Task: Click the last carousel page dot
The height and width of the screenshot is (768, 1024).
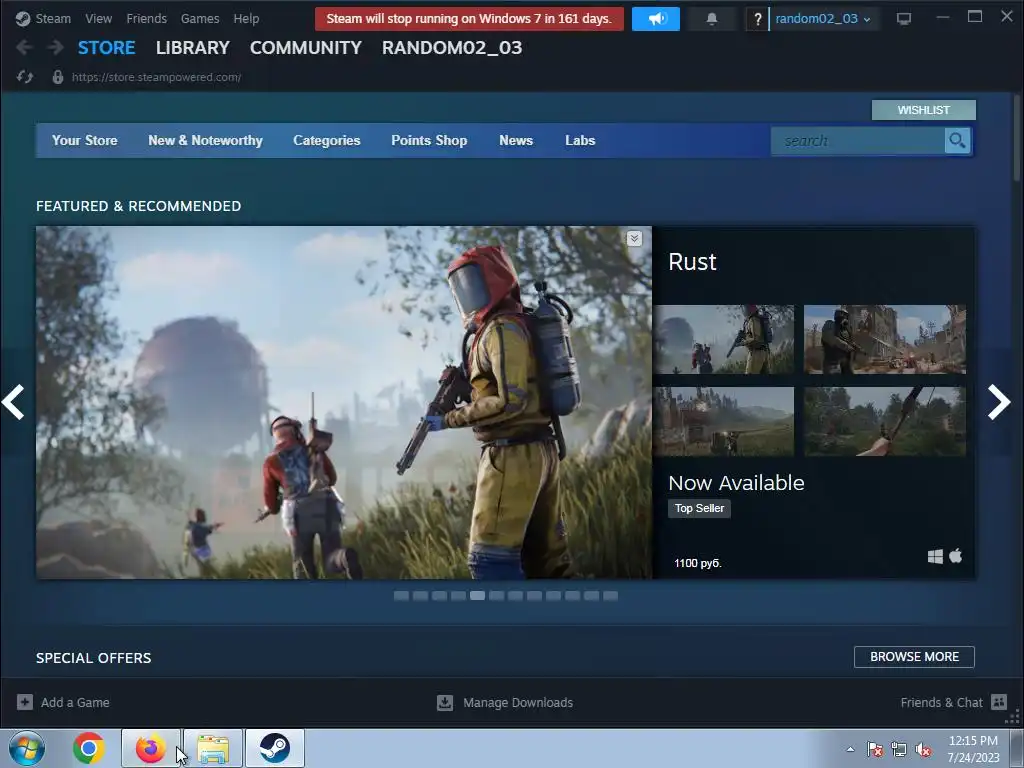Action: point(611,596)
